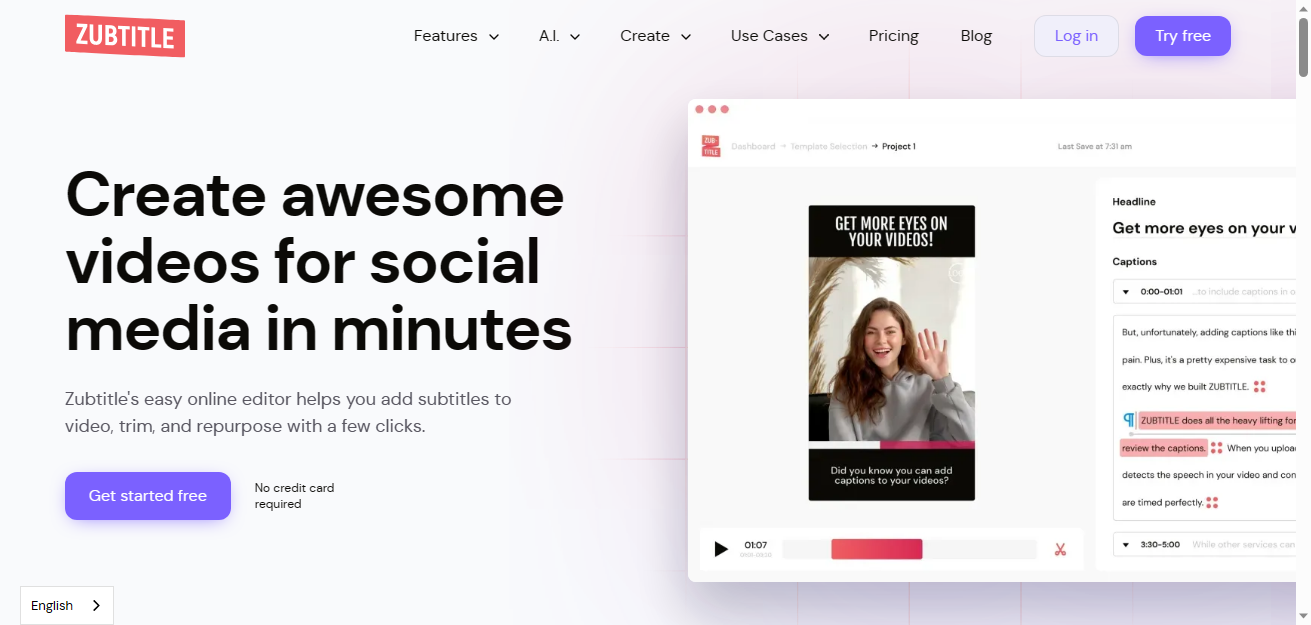The image size is (1311, 625).
Task: Click the 01:07 playback time
Action: [755, 545]
